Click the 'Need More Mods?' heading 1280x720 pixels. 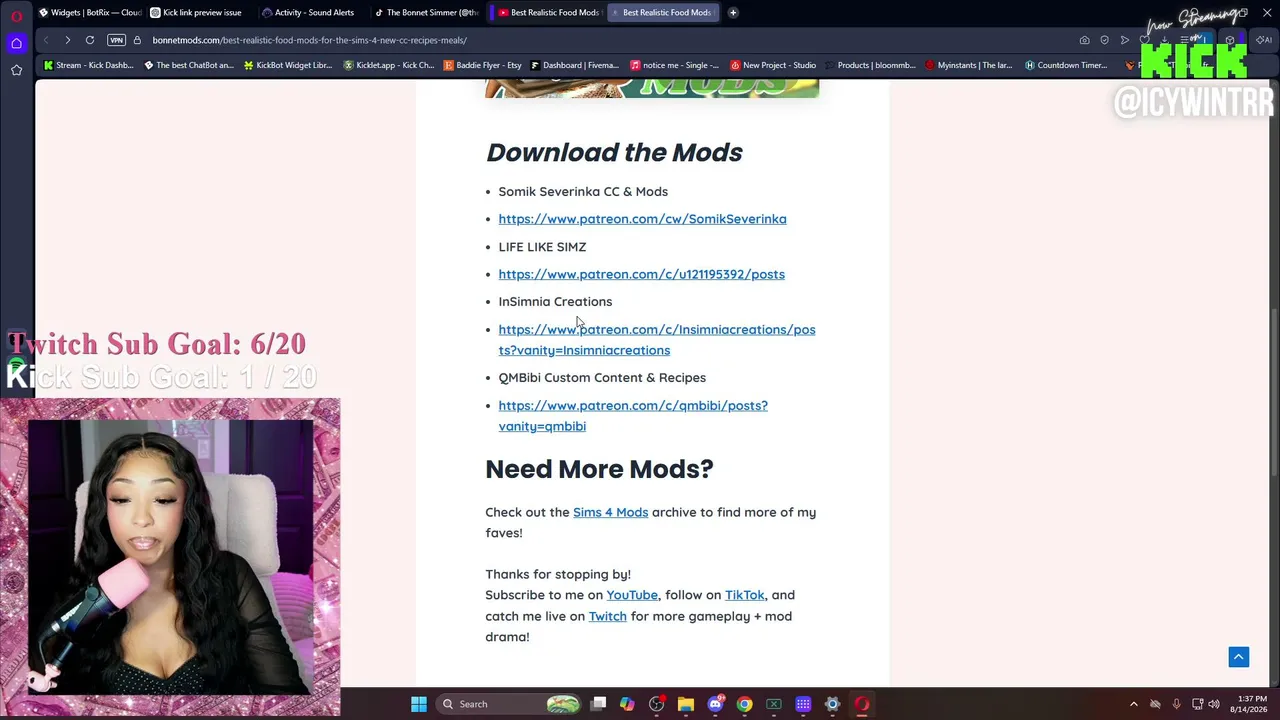click(x=599, y=468)
